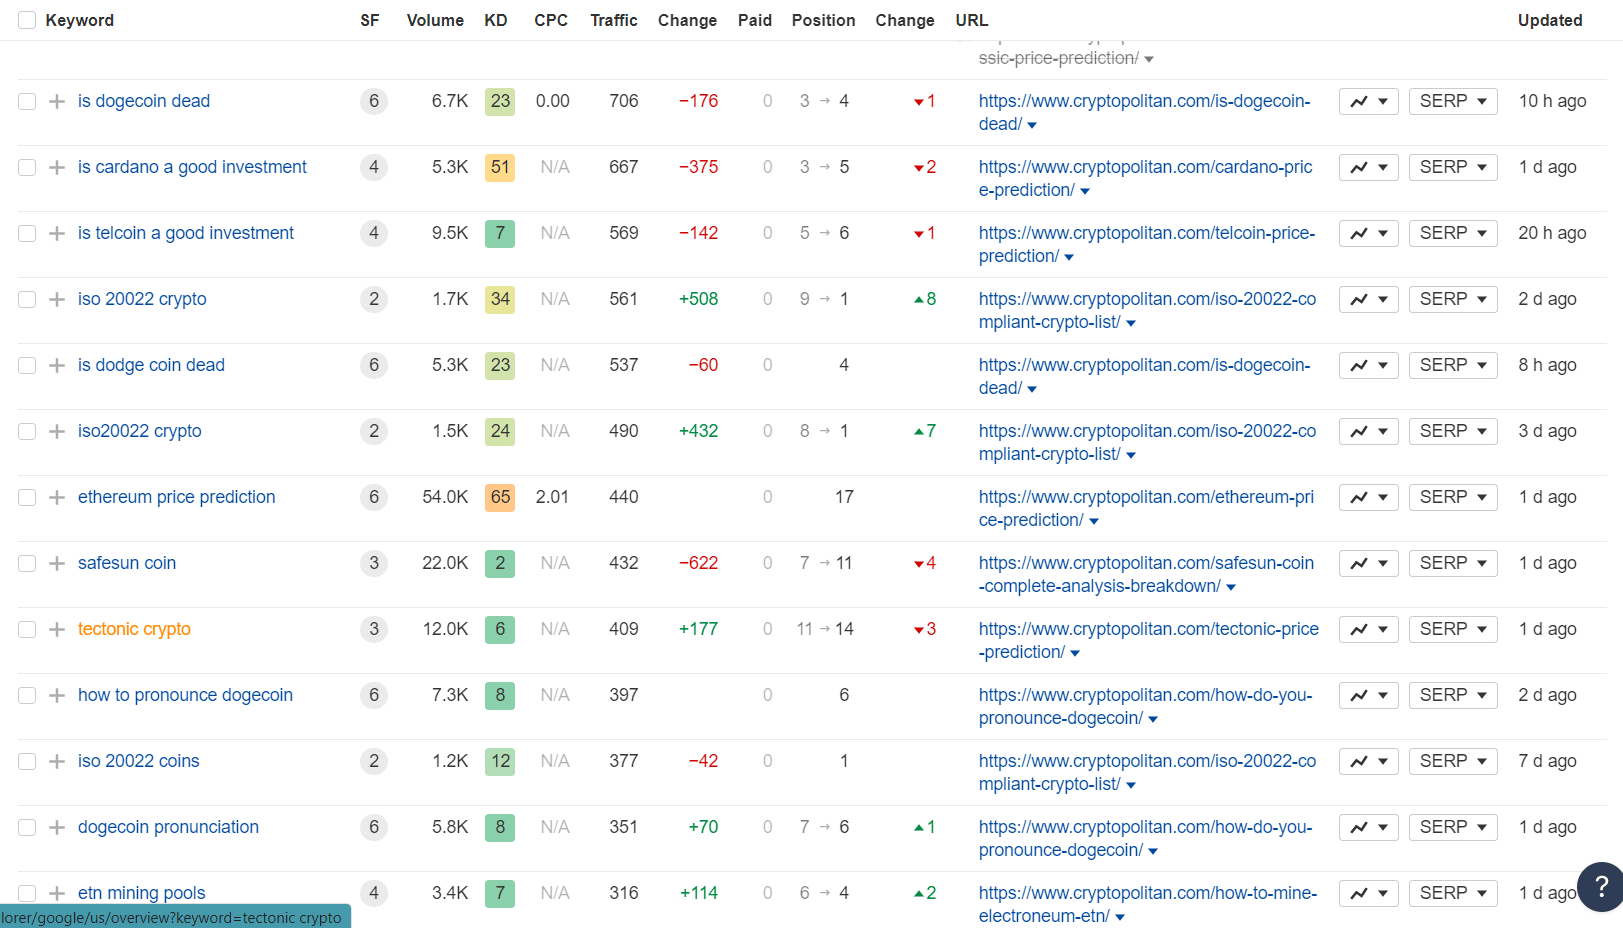Screen dimensions: 1623x928
Task: Click plus icon next to 'iso 20022 crypto'
Action: [57, 299]
